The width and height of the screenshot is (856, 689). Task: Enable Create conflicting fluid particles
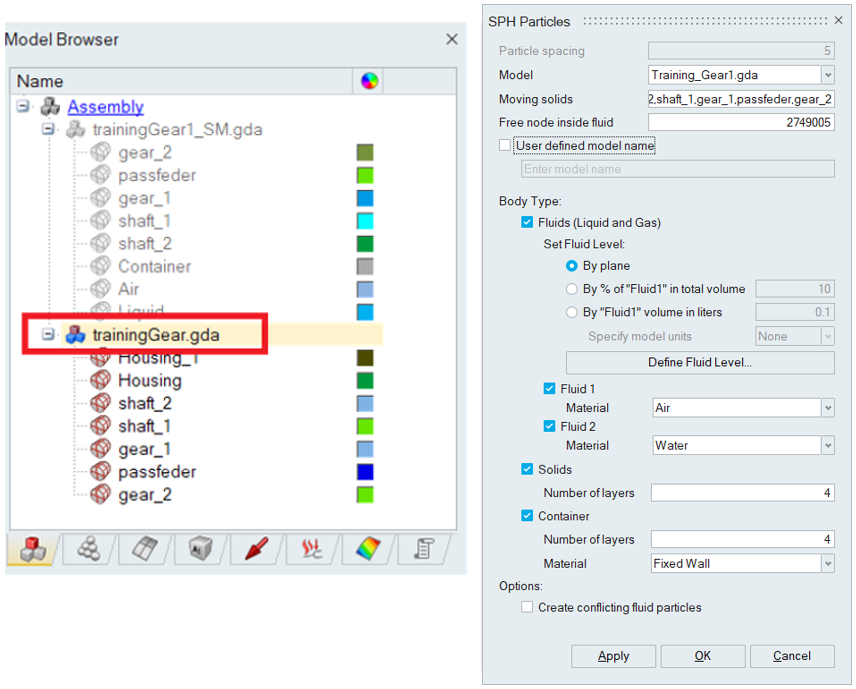click(x=527, y=607)
